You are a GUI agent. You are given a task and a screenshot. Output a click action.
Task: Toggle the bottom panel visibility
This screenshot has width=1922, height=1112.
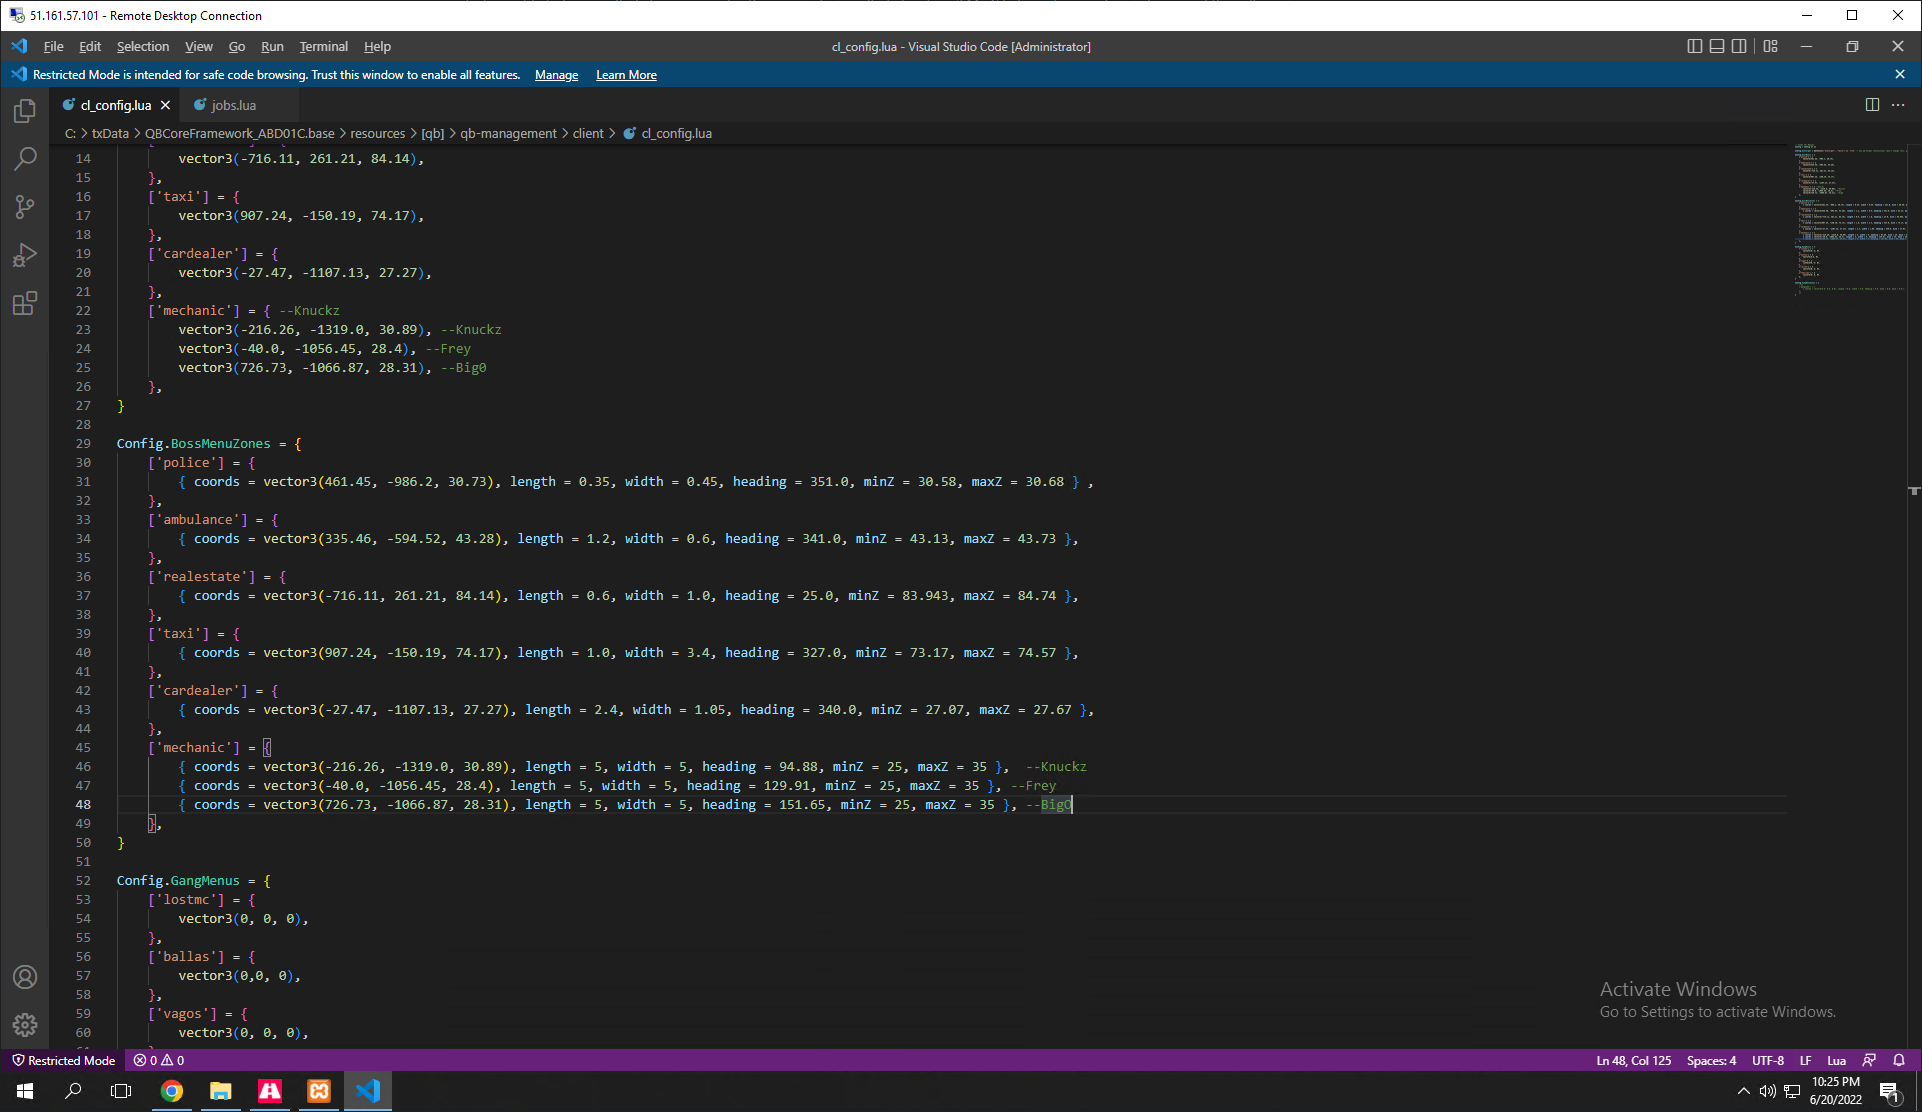click(1717, 46)
